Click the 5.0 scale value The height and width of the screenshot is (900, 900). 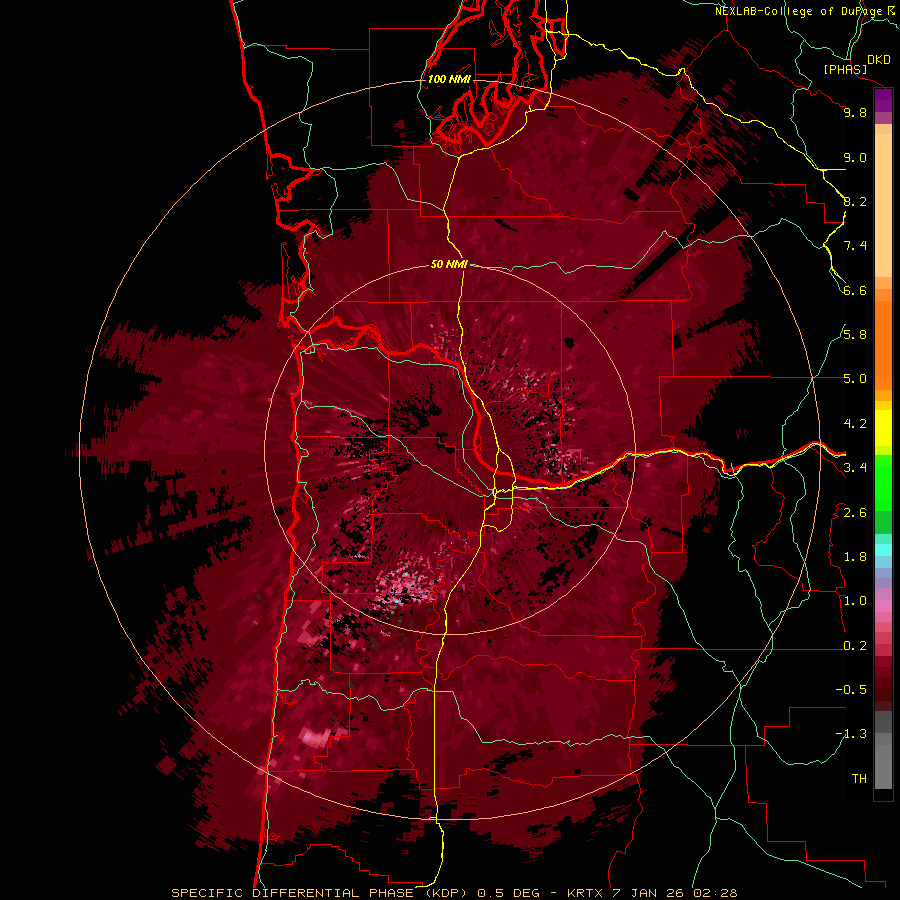click(x=855, y=379)
